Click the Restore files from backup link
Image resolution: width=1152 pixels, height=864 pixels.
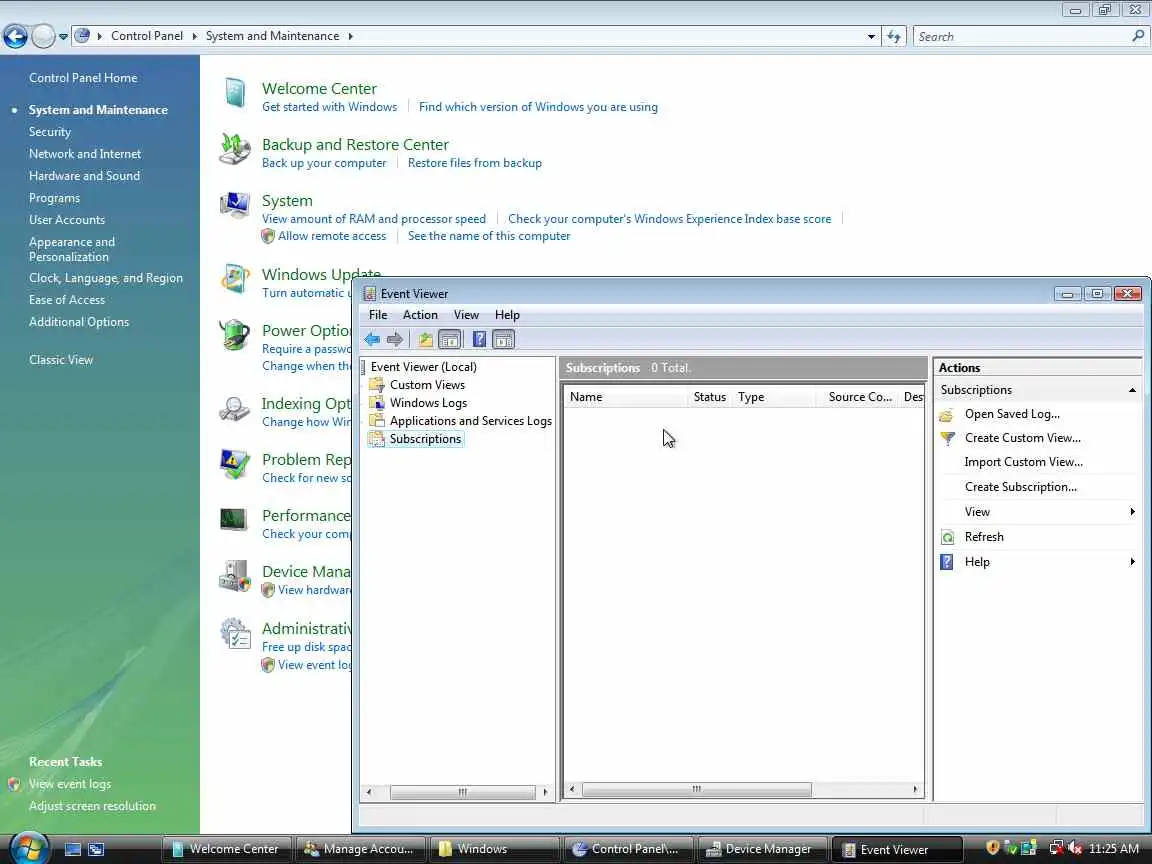(x=475, y=163)
